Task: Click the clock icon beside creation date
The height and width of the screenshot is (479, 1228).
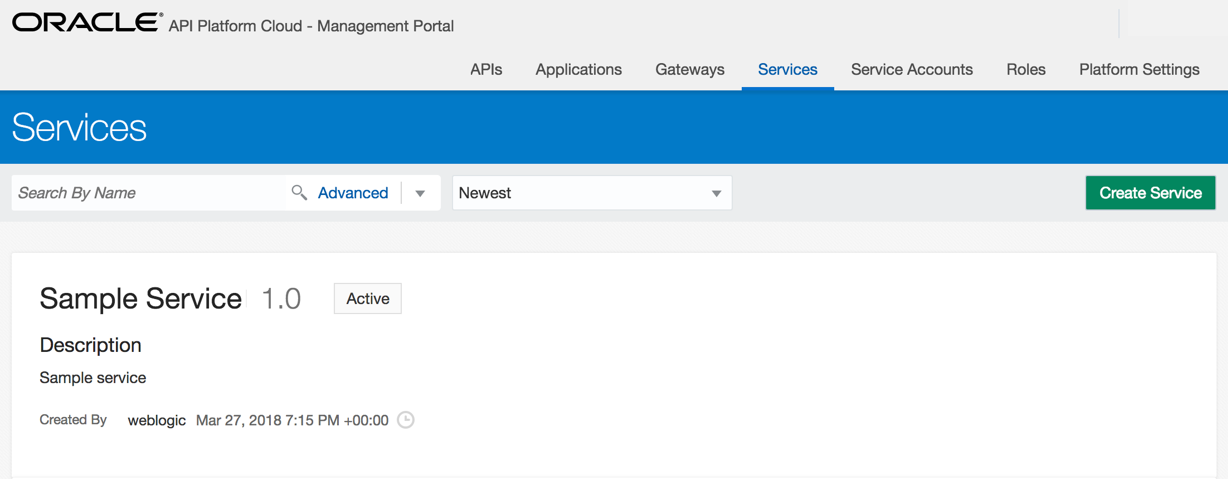Action: pos(406,420)
